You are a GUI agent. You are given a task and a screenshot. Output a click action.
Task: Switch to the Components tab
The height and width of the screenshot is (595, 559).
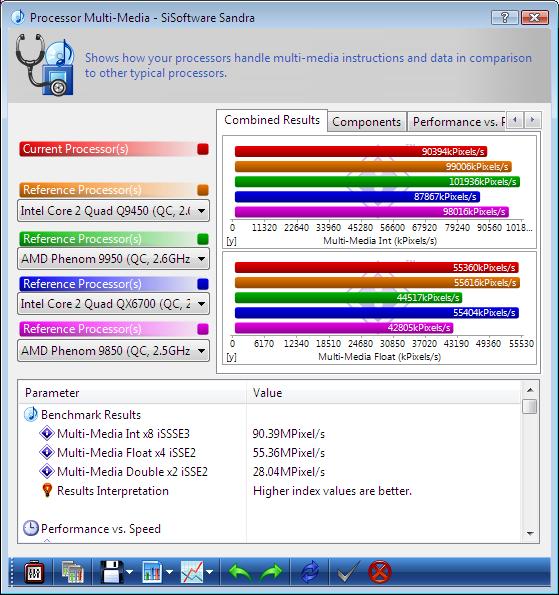click(367, 122)
